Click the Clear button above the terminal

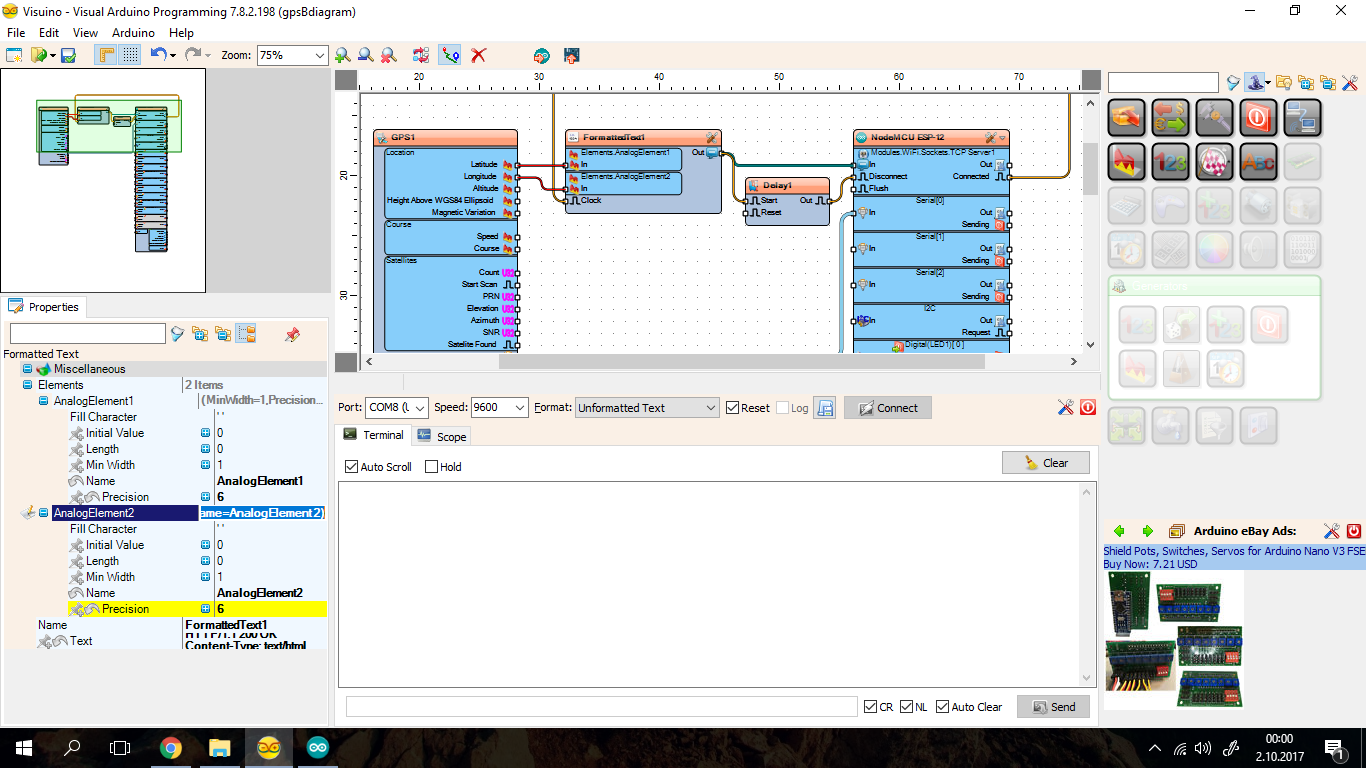coord(1046,462)
